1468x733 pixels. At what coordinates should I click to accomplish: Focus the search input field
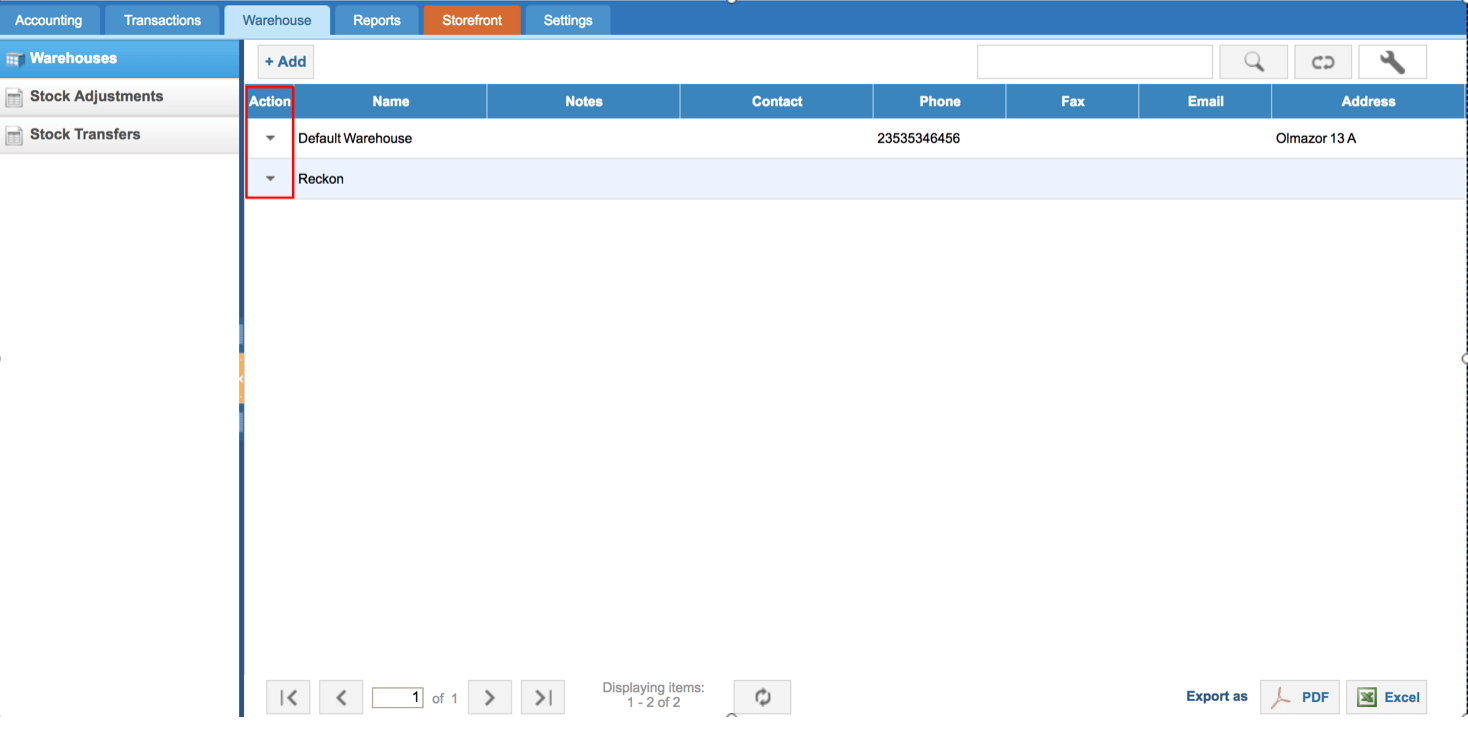pos(1095,62)
